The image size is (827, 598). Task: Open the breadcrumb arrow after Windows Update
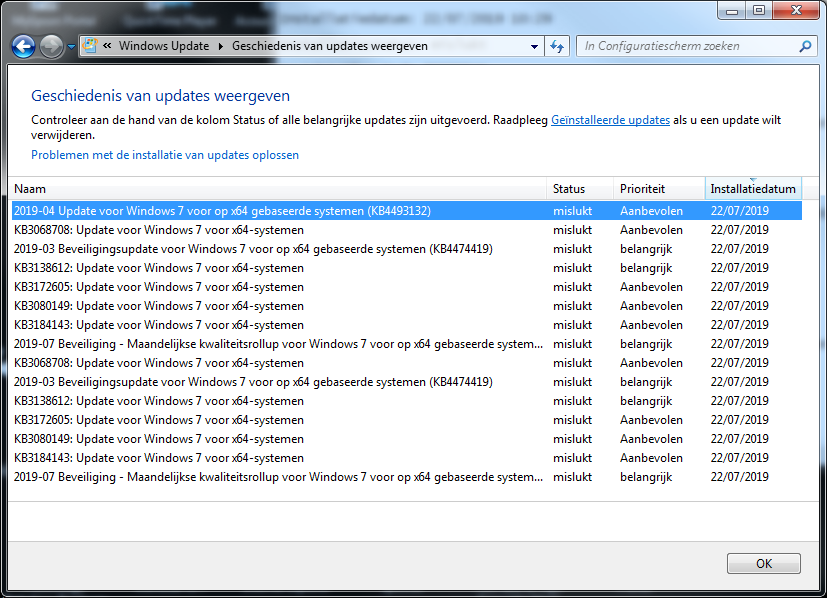220,46
